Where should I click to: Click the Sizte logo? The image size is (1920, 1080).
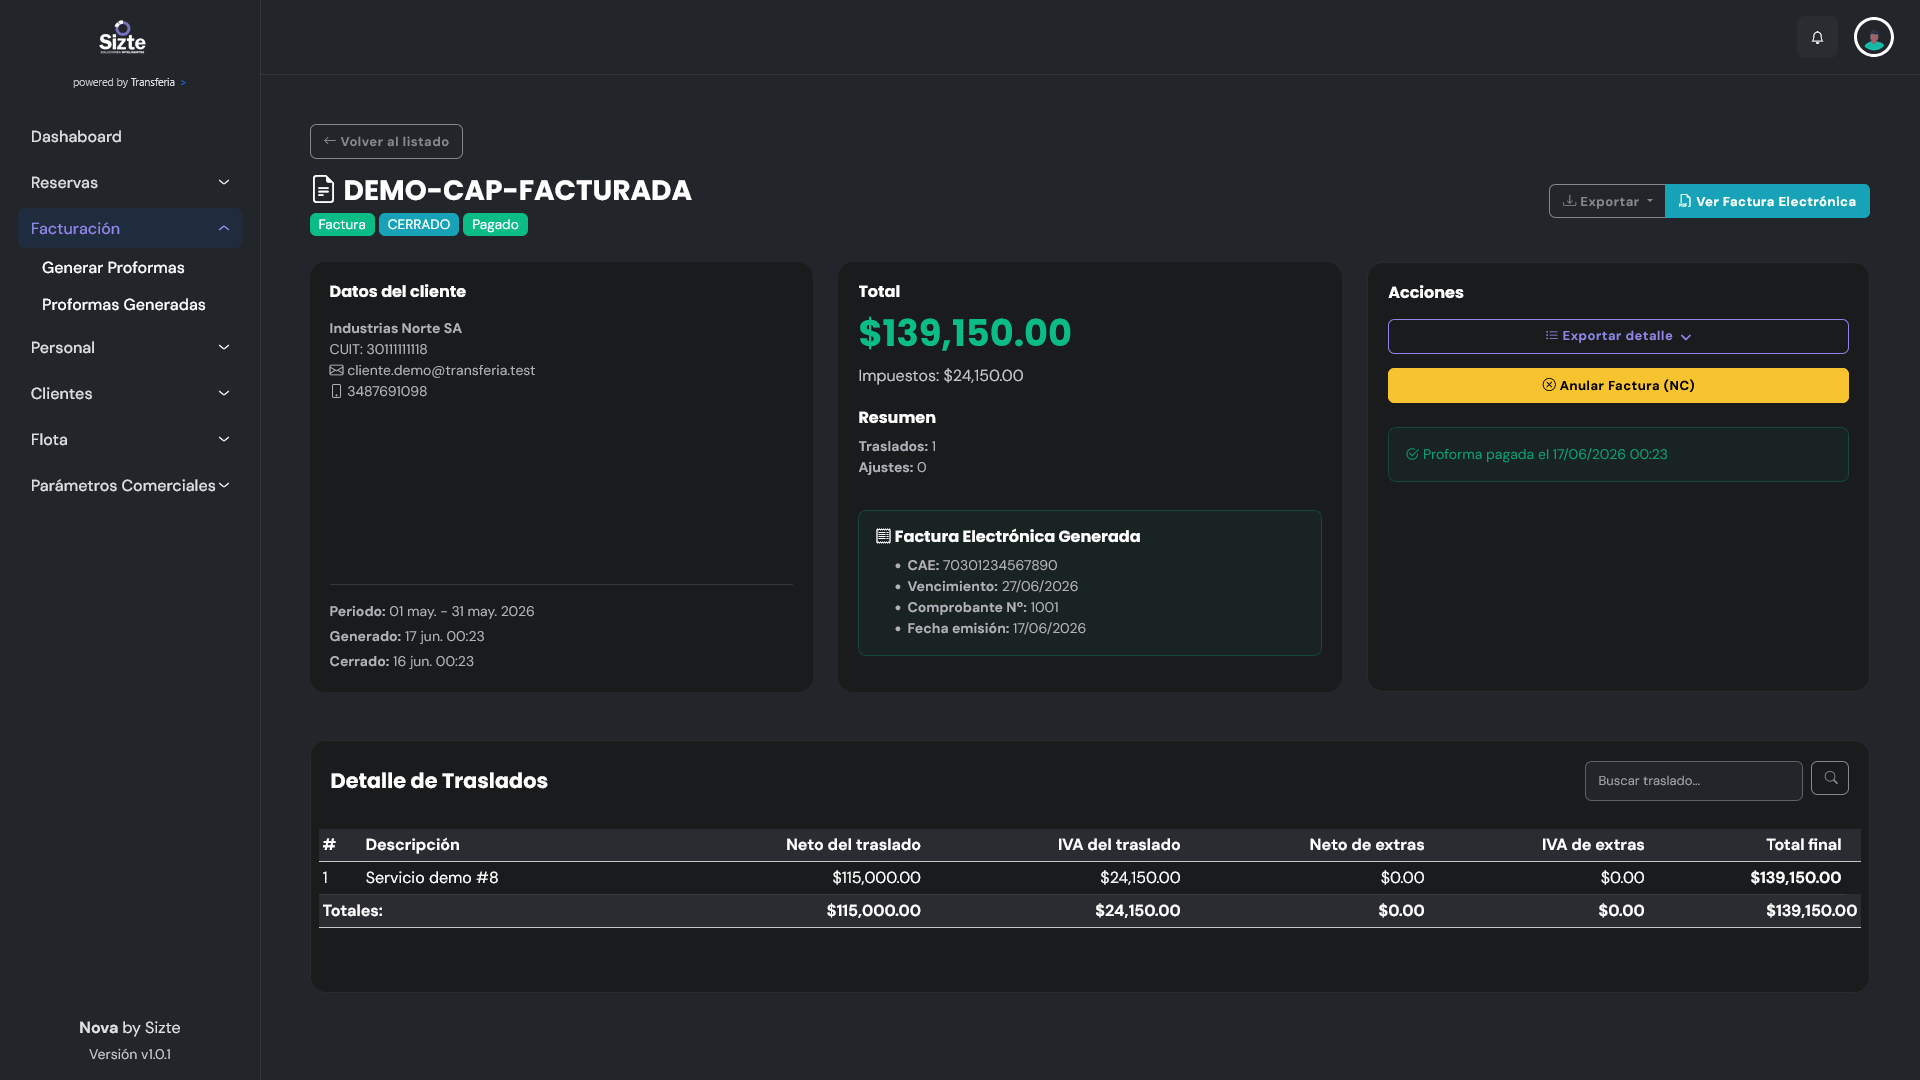[x=122, y=37]
